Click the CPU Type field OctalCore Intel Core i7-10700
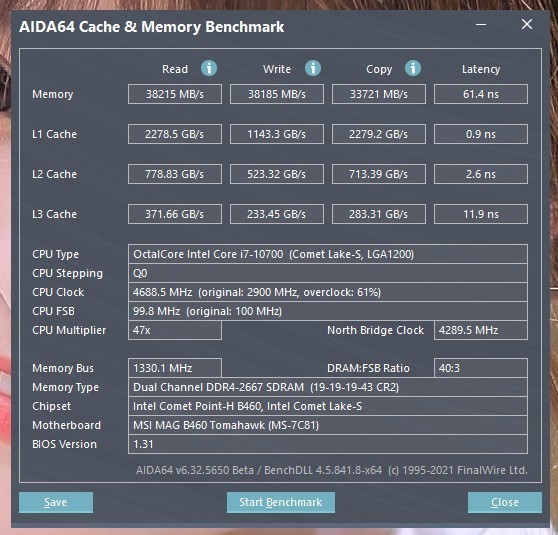 point(328,254)
